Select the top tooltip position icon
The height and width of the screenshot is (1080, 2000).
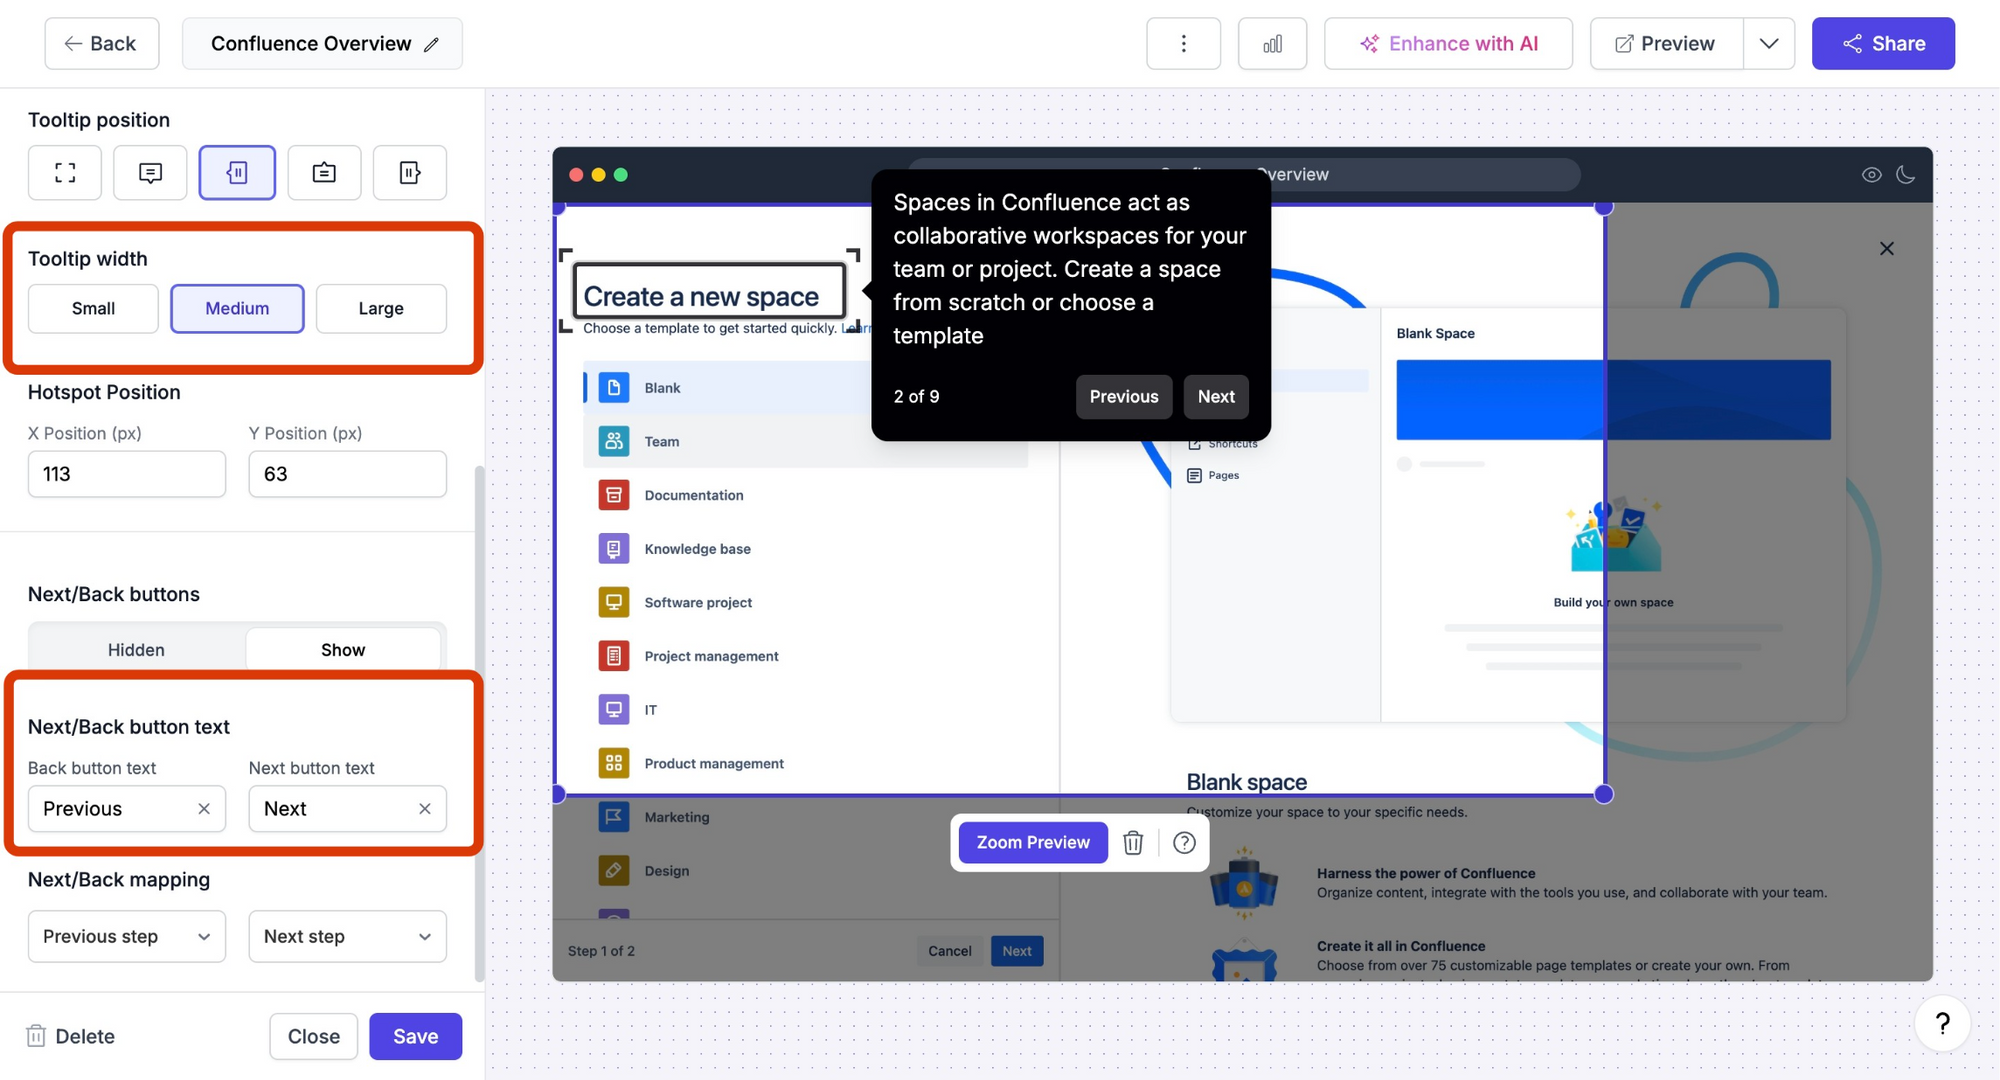(x=324, y=172)
